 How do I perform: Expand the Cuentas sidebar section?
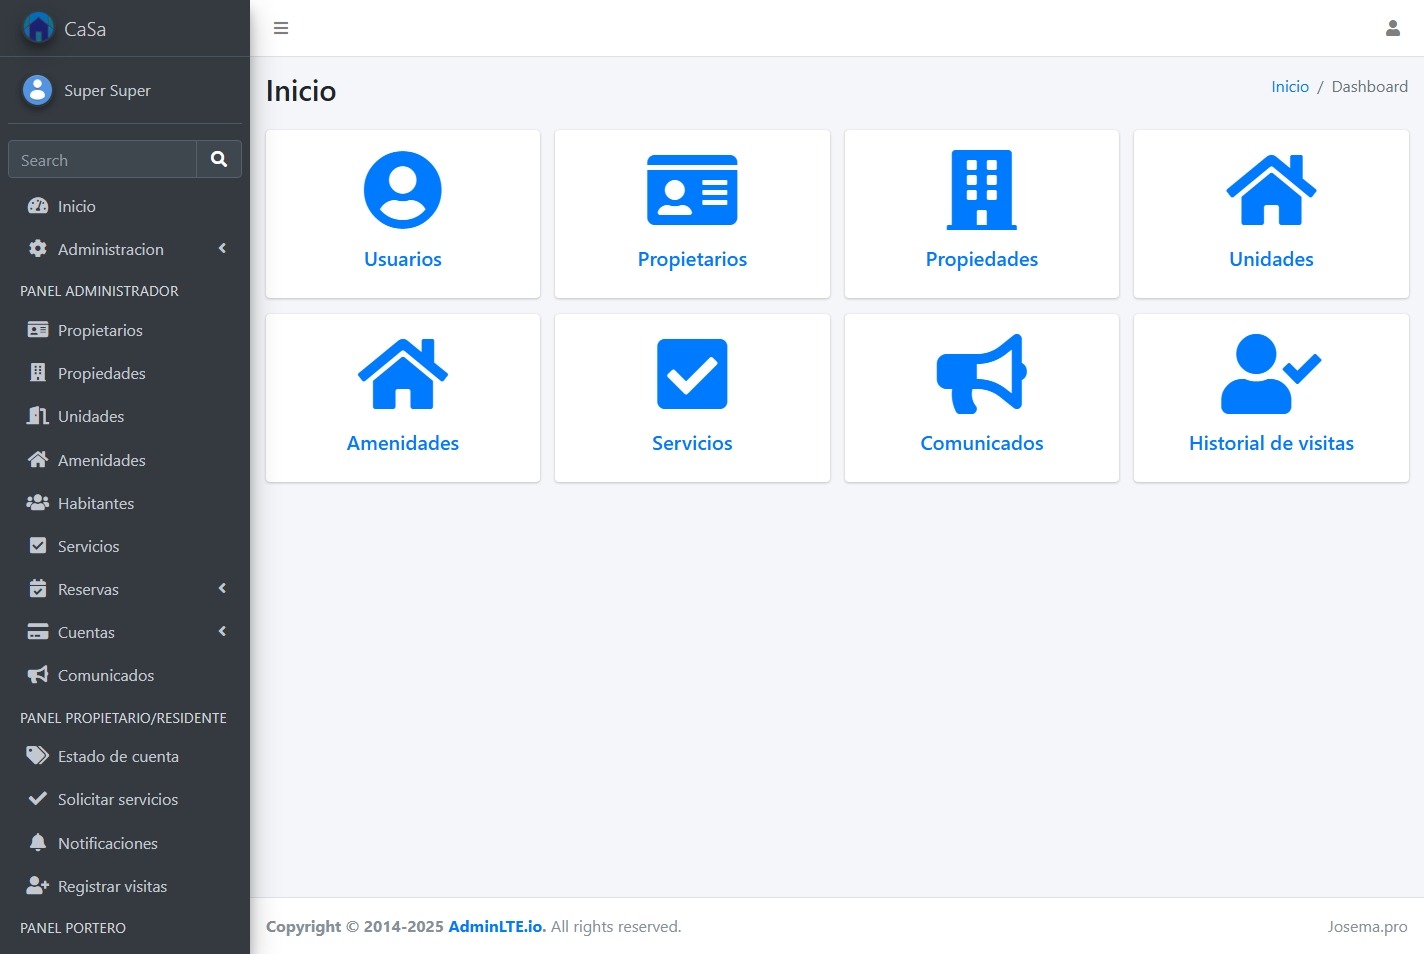(x=86, y=632)
